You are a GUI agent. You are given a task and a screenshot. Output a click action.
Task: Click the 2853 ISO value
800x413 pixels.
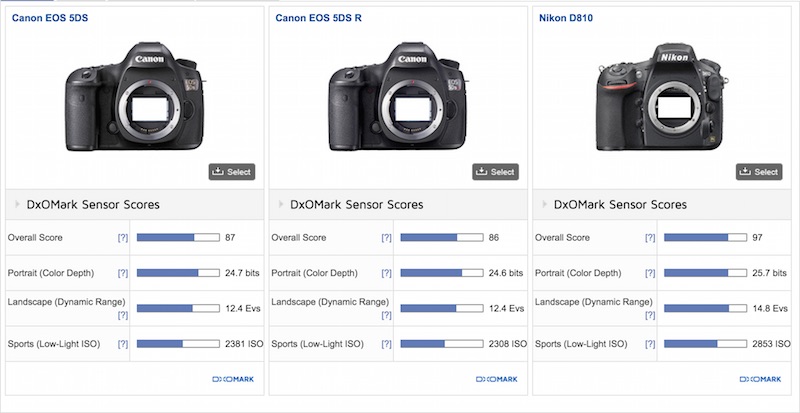click(771, 344)
